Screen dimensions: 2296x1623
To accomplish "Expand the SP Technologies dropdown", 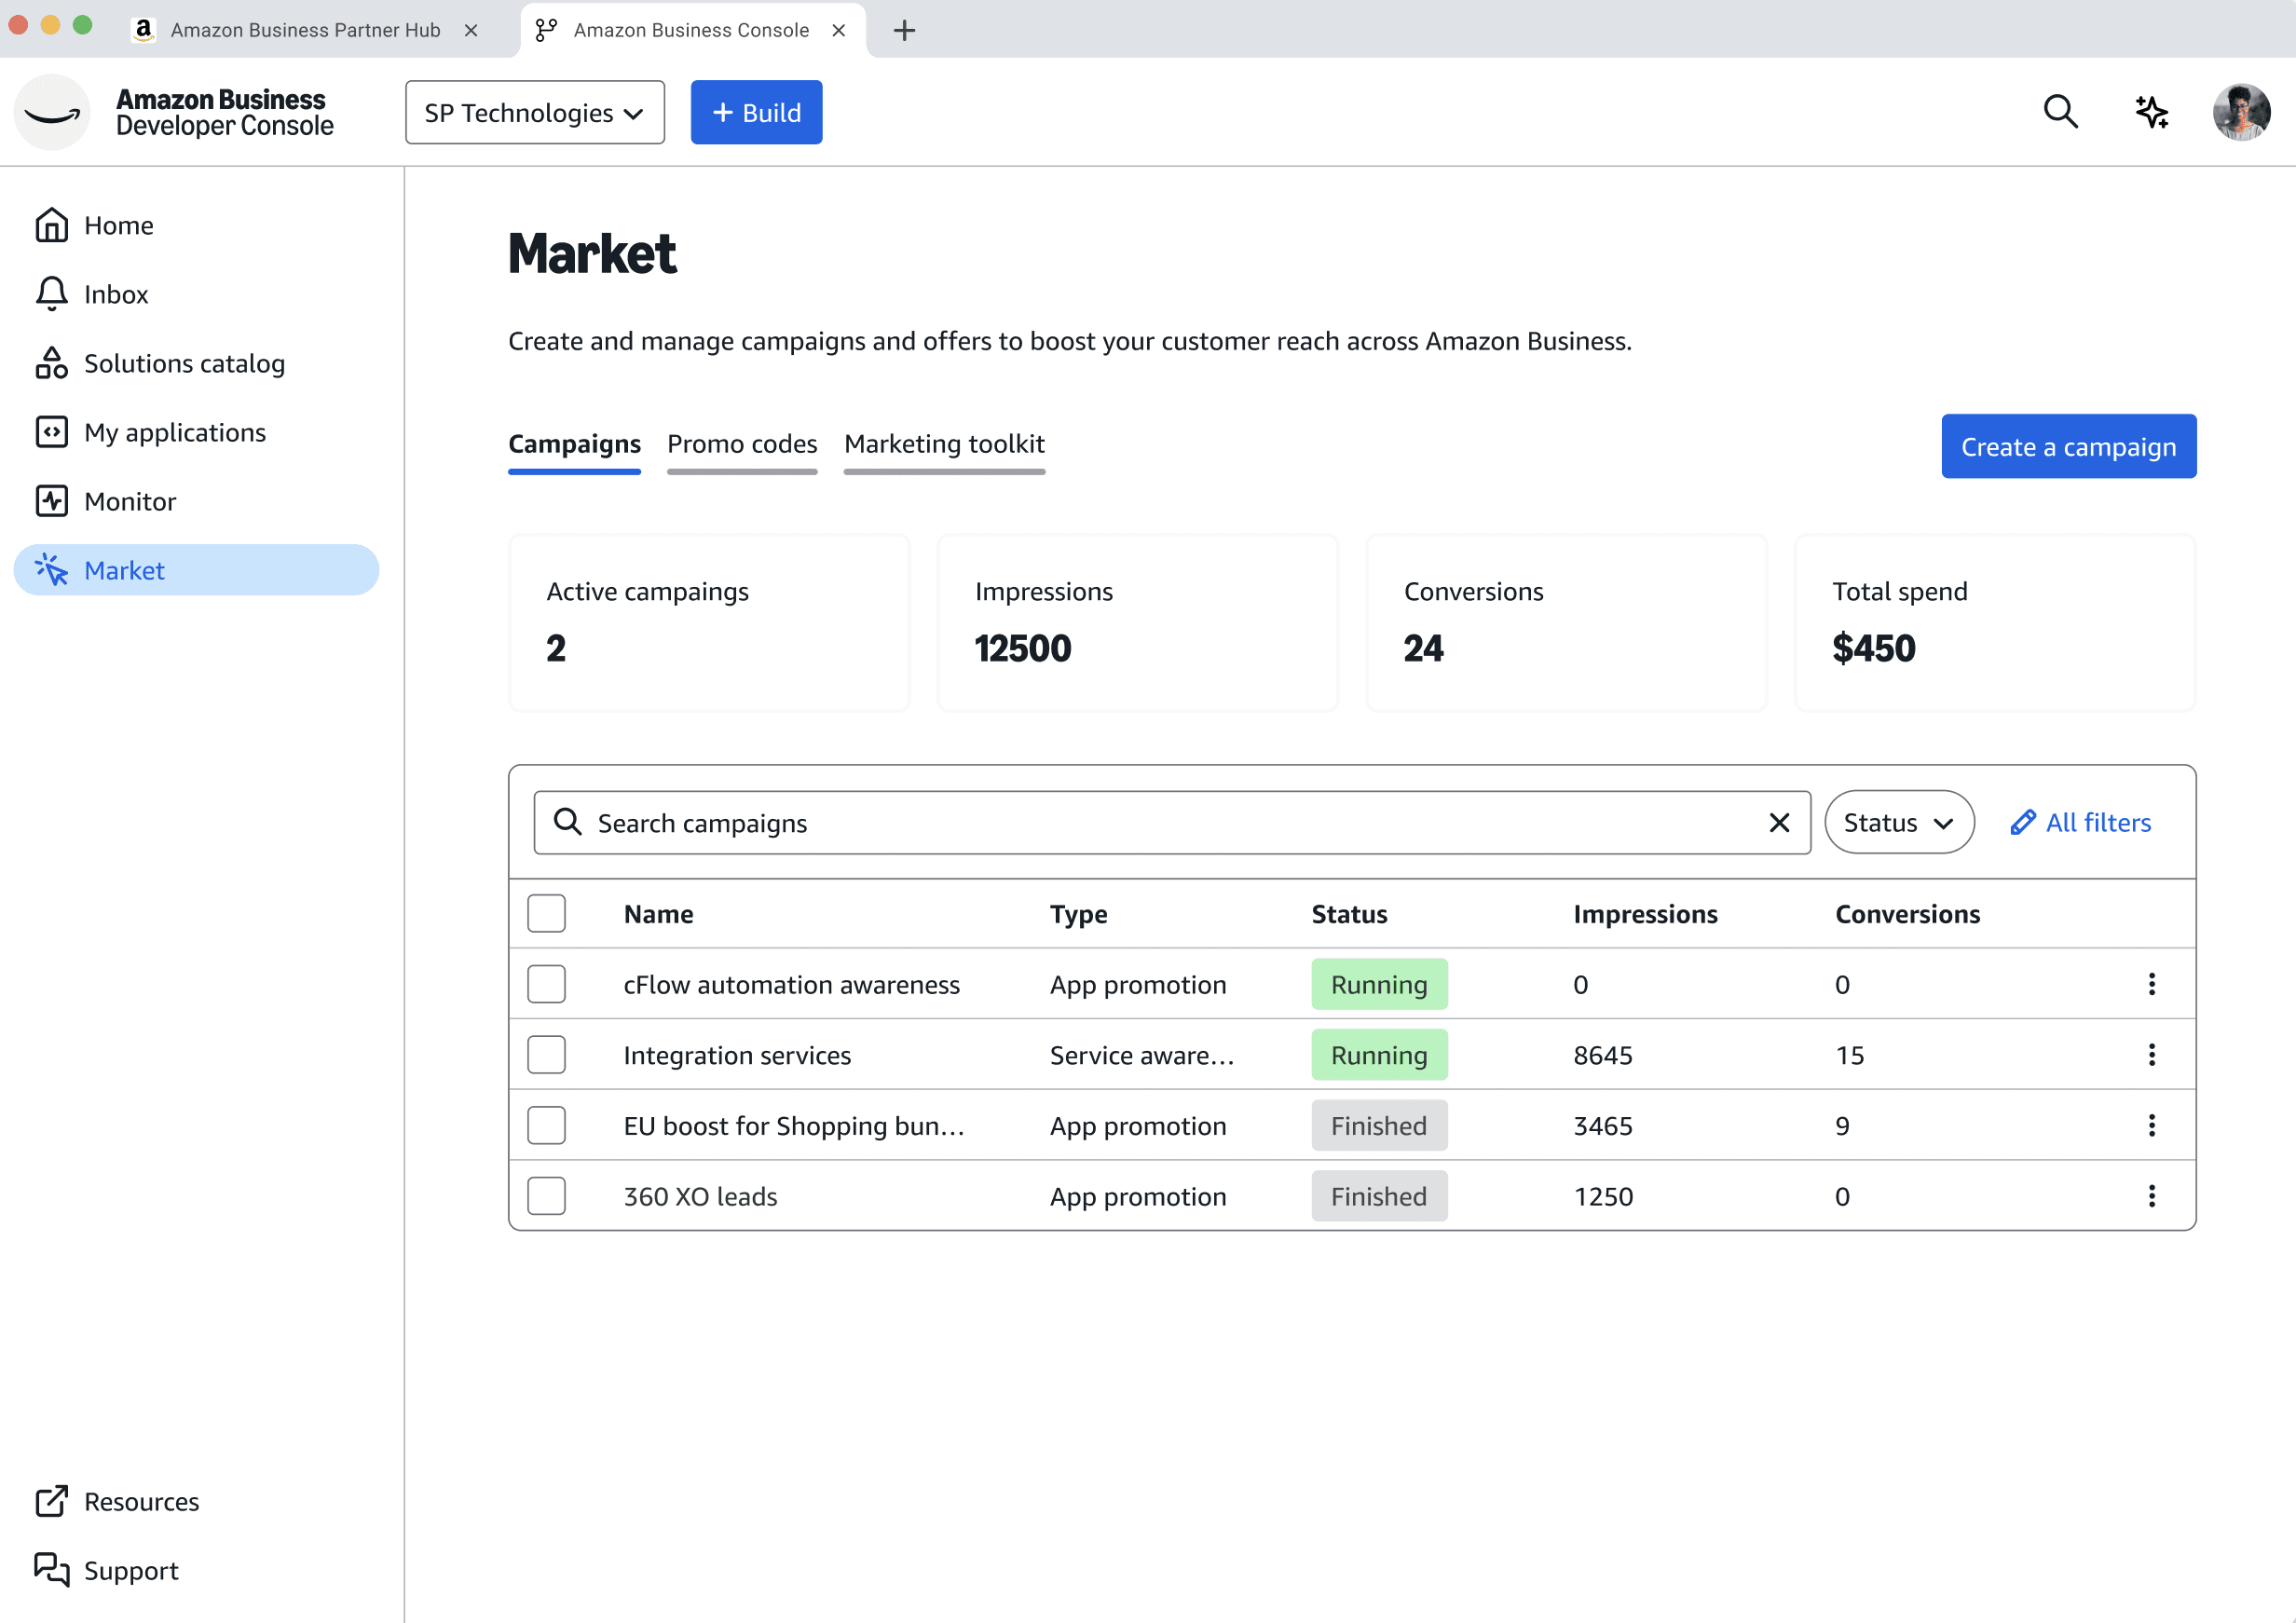I will pyautogui.click(x=534, y=113).
